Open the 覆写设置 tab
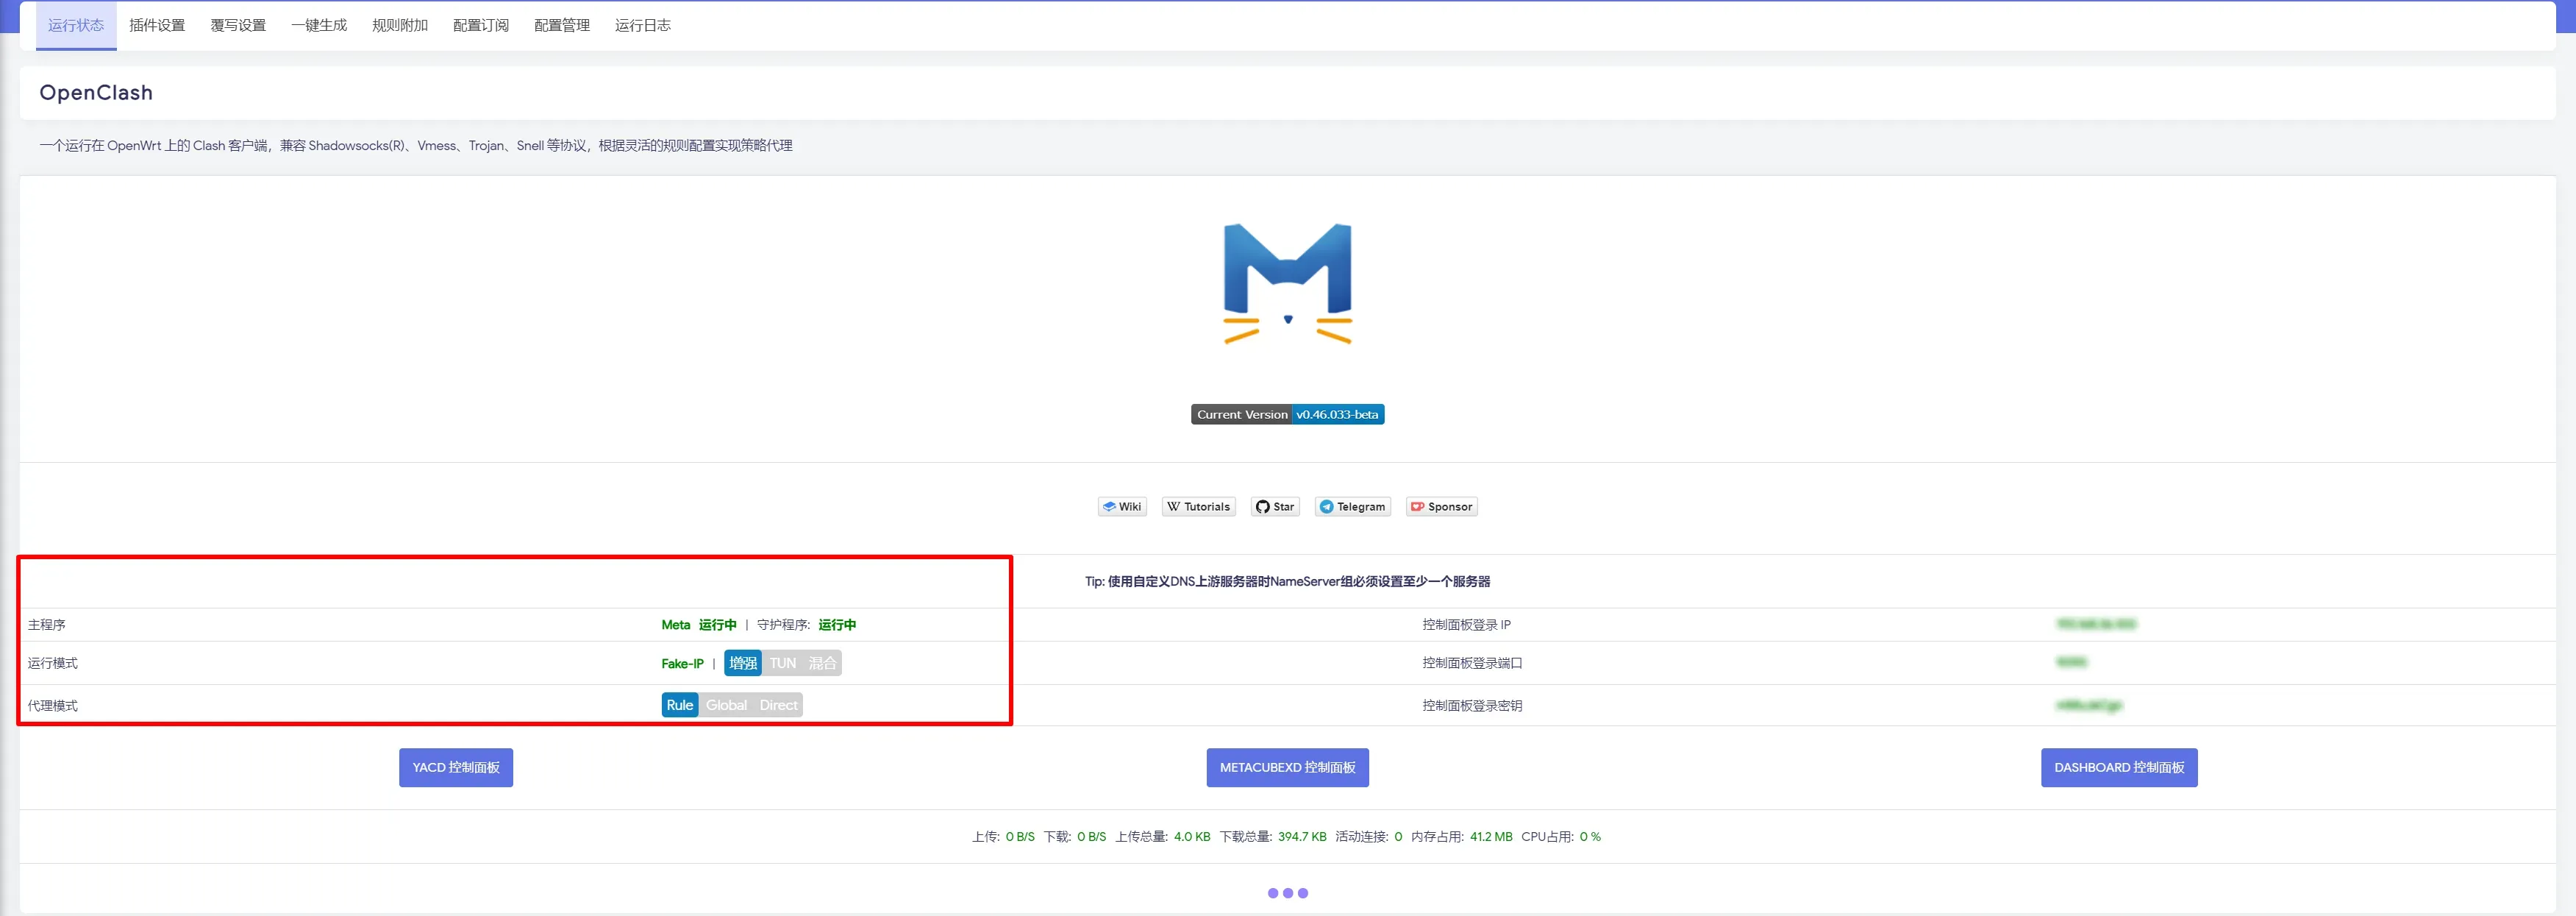This screenshot has width=2576, height=916. [x=238, y=25]
